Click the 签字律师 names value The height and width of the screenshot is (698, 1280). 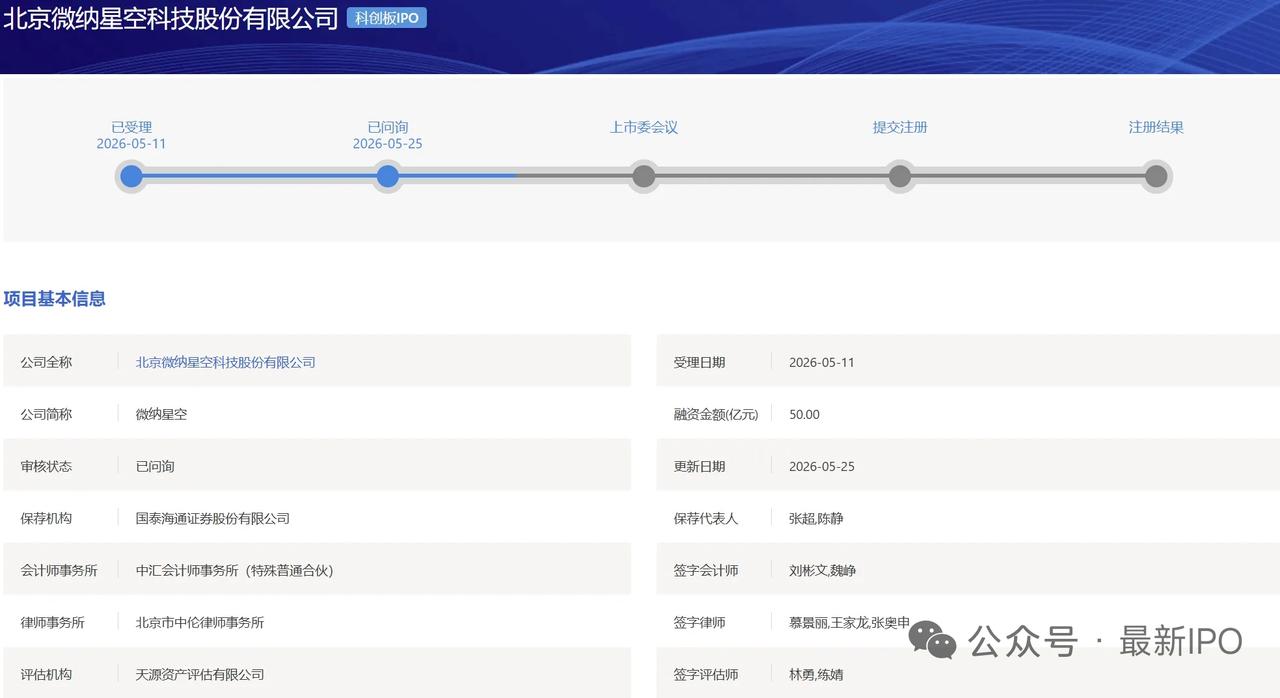tap(849, 622)
